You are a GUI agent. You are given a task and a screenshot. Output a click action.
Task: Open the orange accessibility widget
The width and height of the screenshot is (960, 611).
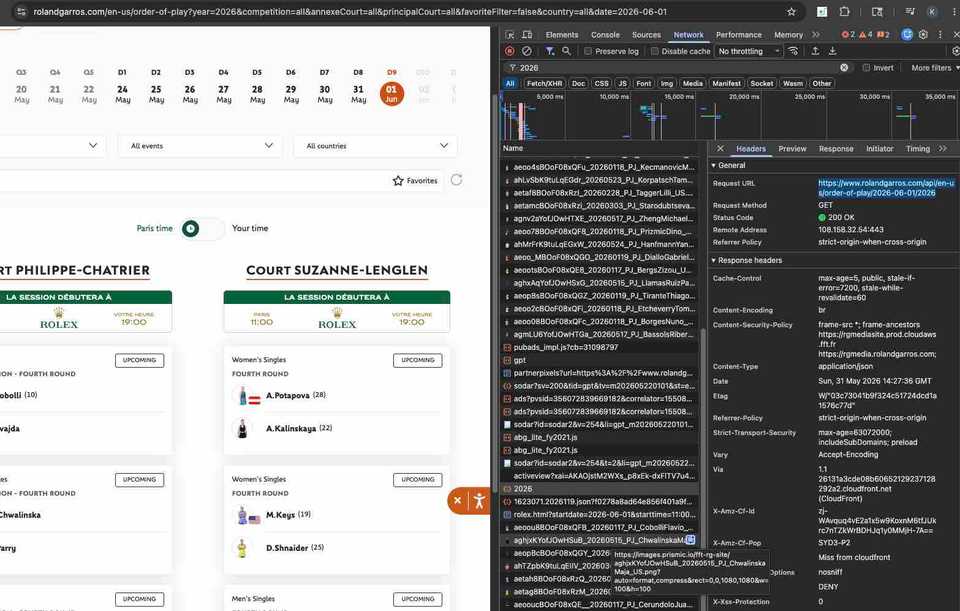479,501
